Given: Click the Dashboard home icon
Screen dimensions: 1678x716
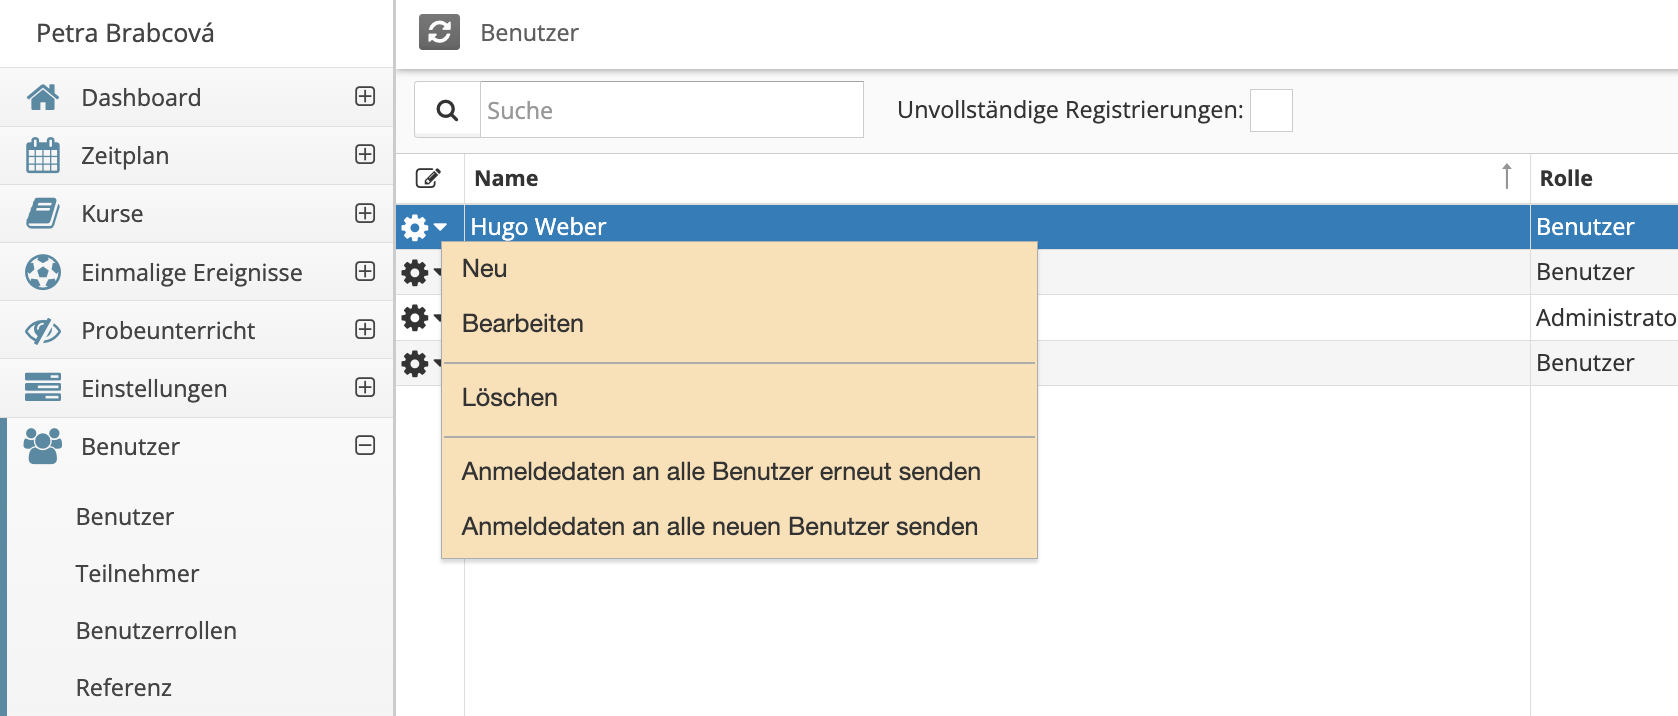Looking at the screenshot, I should pyautogui.click(x=43, y=97).
